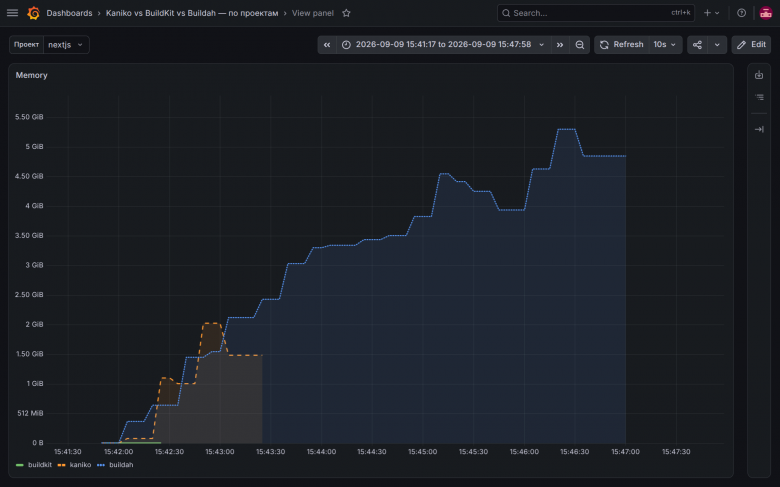Click the buildah peak near 15:46:30
Image resolution: width=780 pixels, height=487 pixels.
click(567, 129)
